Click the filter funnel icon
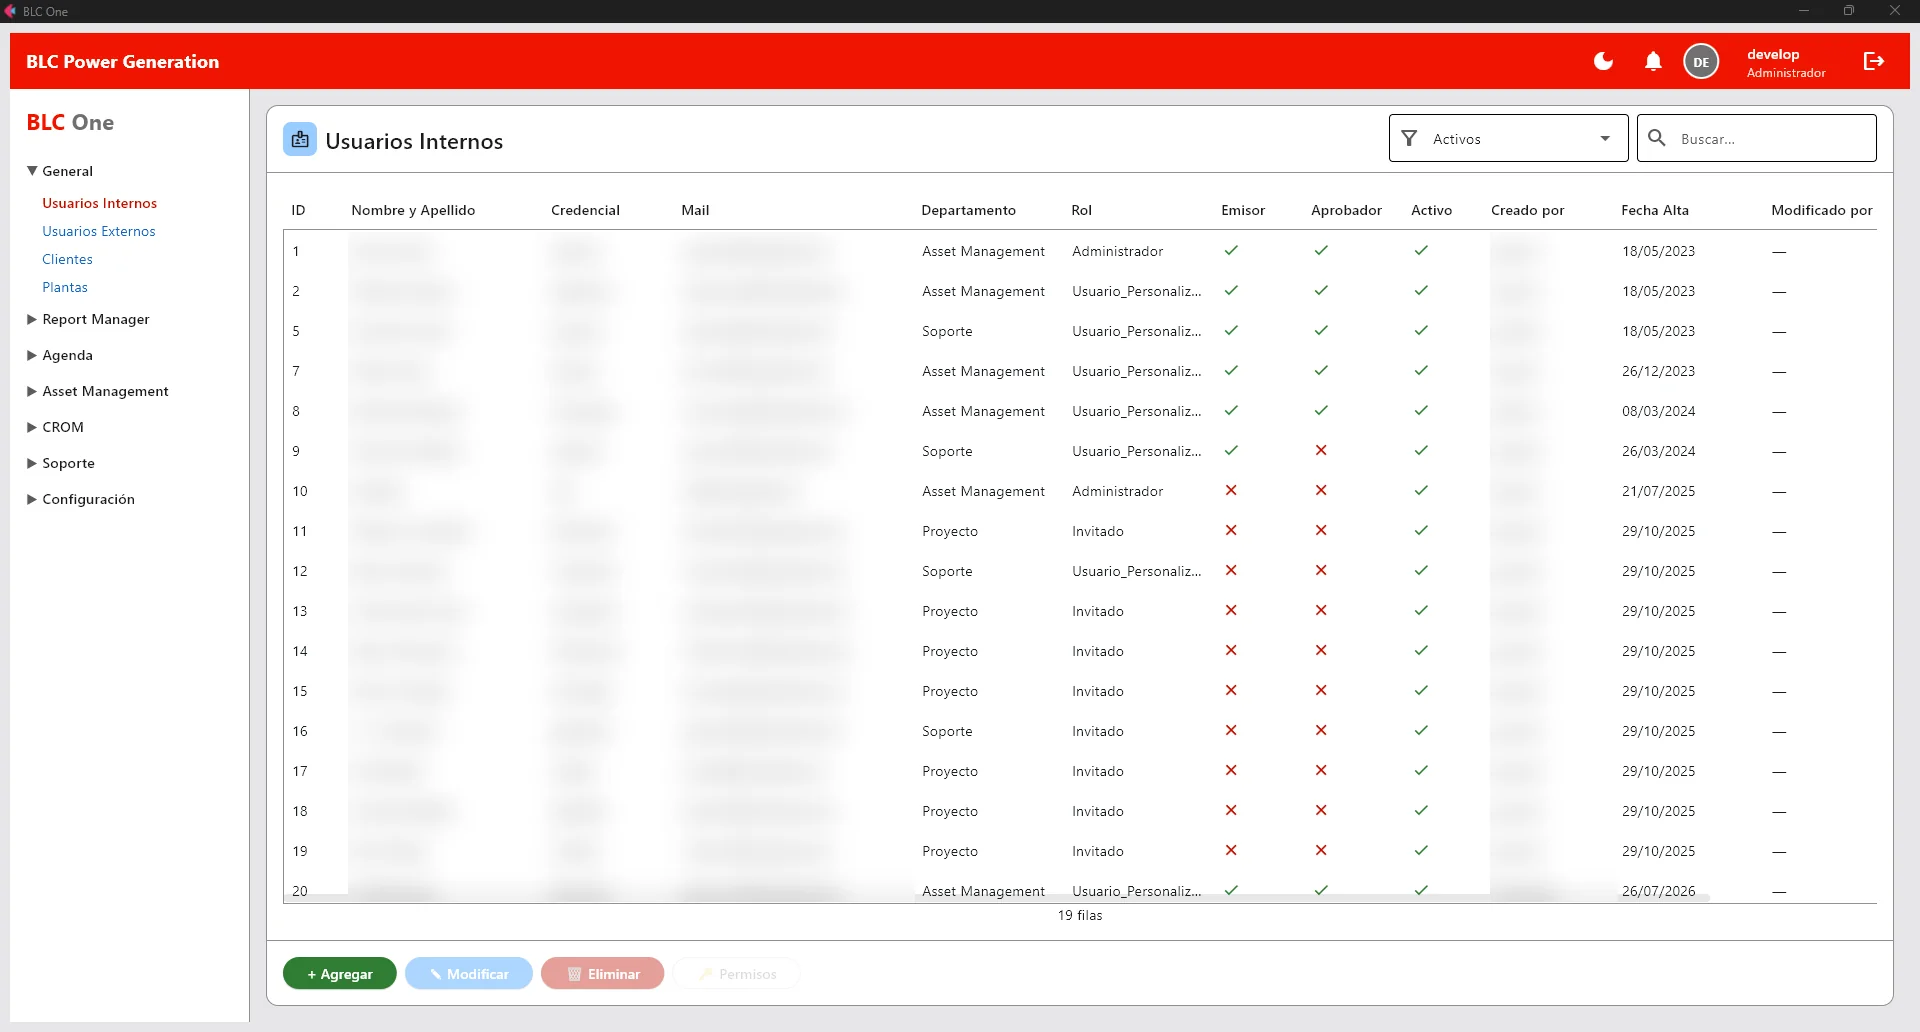The width and height of the screenshot is (1920, 1032). (x=1409, y=138)
